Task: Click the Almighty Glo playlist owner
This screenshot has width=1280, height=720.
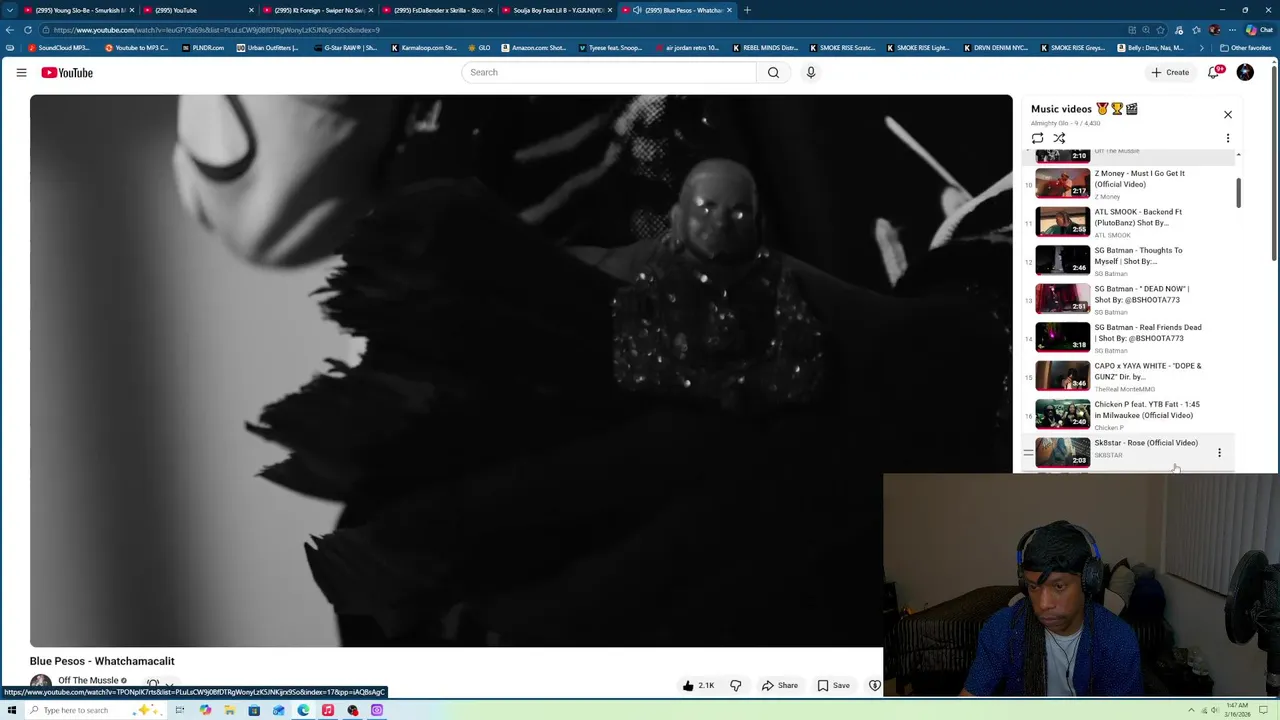Action: click(x=1049, y=123)
